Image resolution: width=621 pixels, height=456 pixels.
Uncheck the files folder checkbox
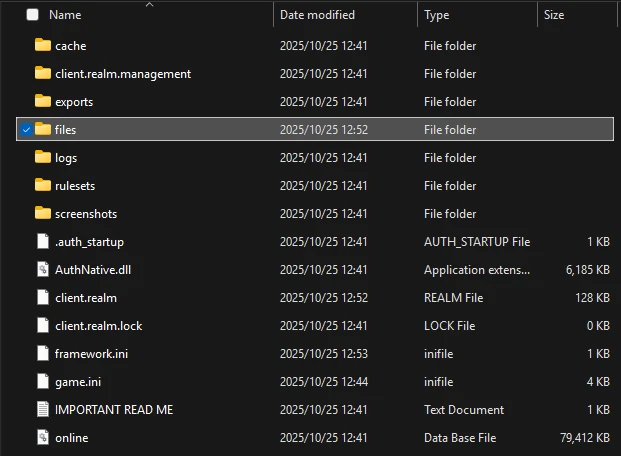click(25, 129)
